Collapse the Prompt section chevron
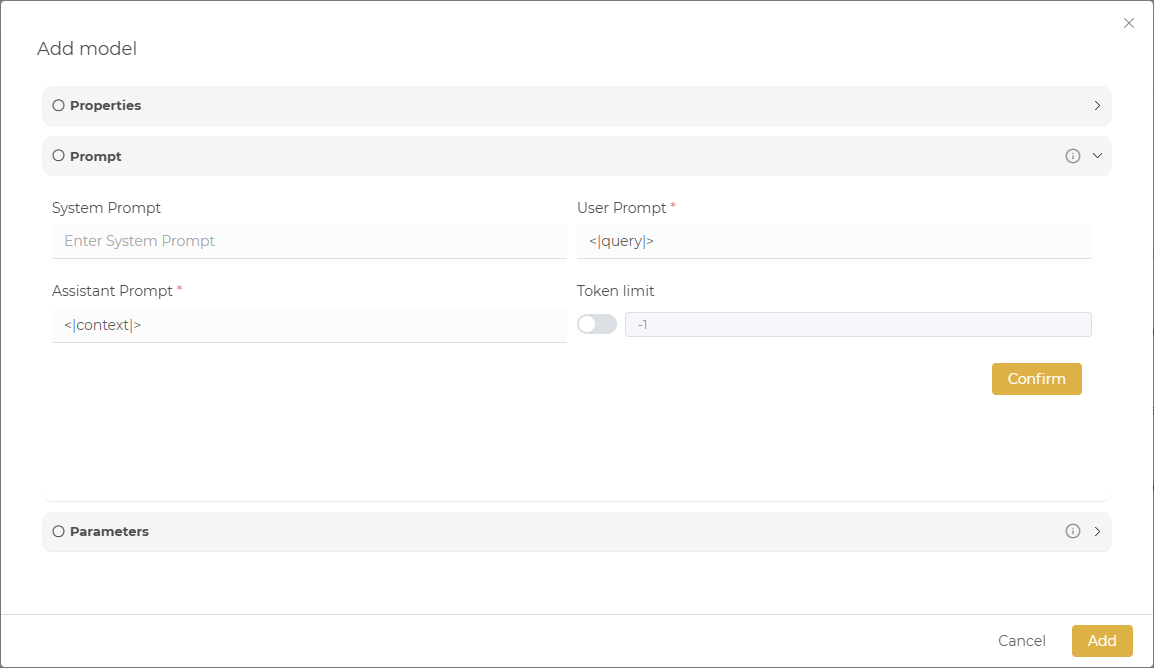Image resolution: width=1154 pixels, height=668 pixels. (x=1097, y=156)
